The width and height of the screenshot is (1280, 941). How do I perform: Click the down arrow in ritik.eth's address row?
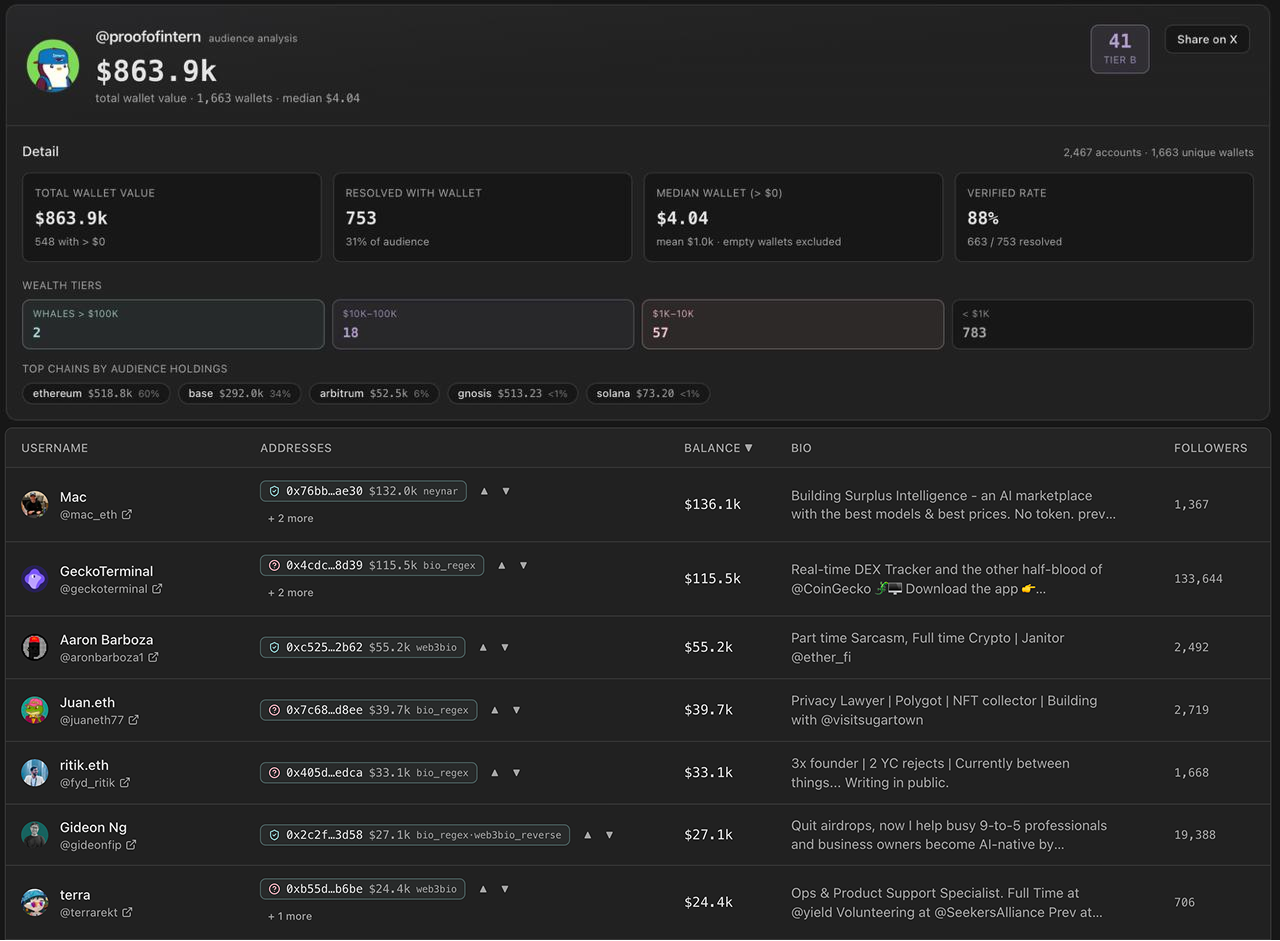pyautogui.click(x=517, y=772)
